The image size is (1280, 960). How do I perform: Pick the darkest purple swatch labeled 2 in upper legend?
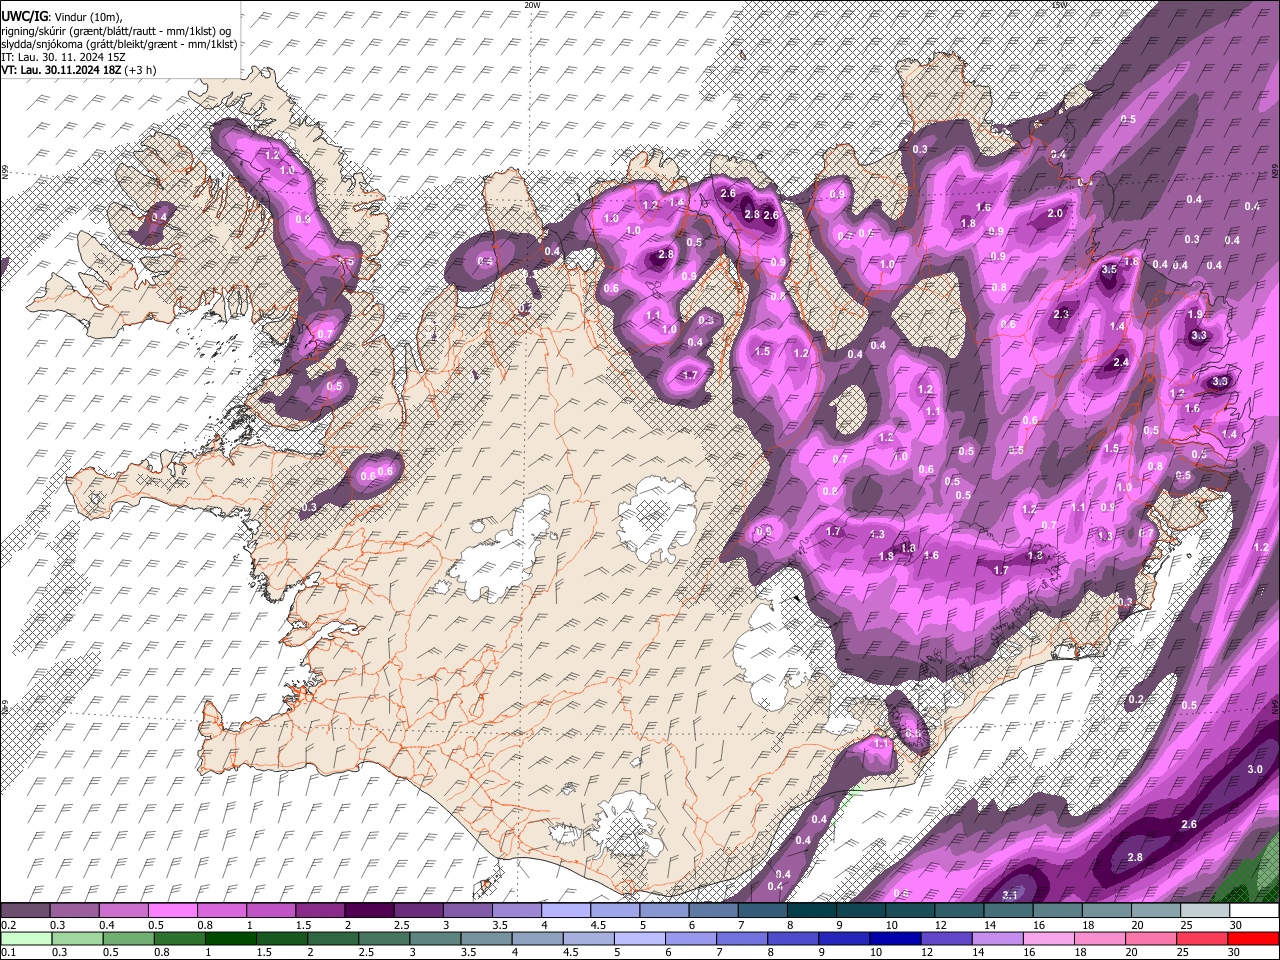(369, 911)
